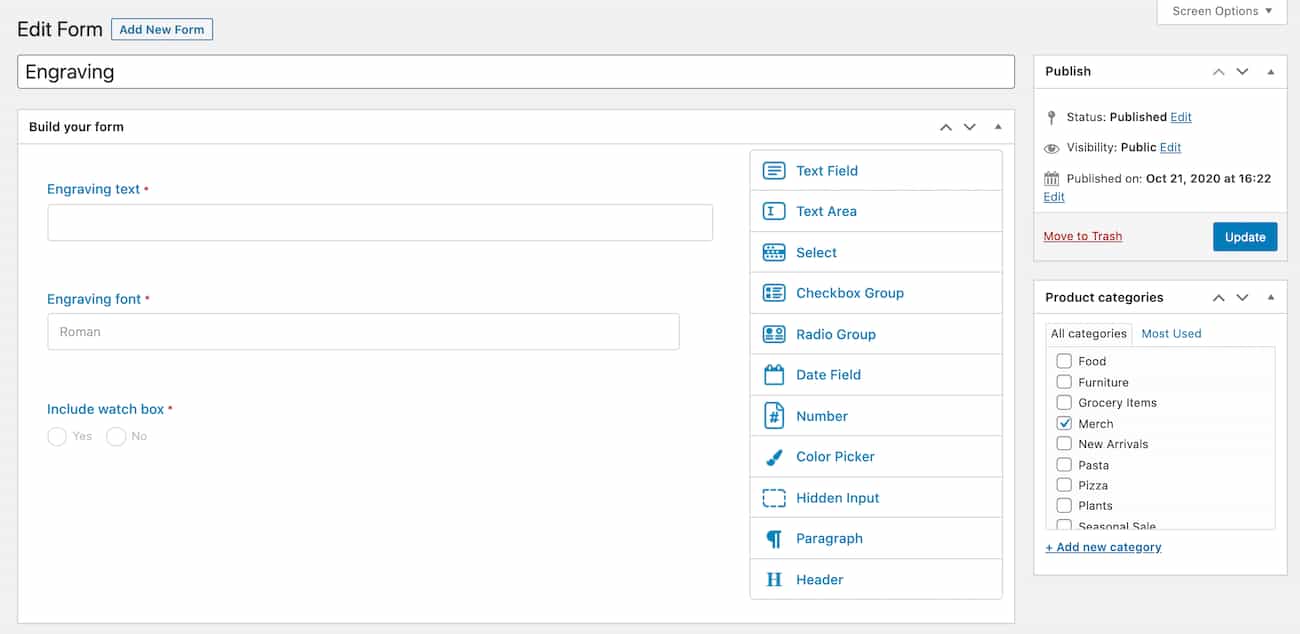Click the Text Area icon

tap(774, 211)
